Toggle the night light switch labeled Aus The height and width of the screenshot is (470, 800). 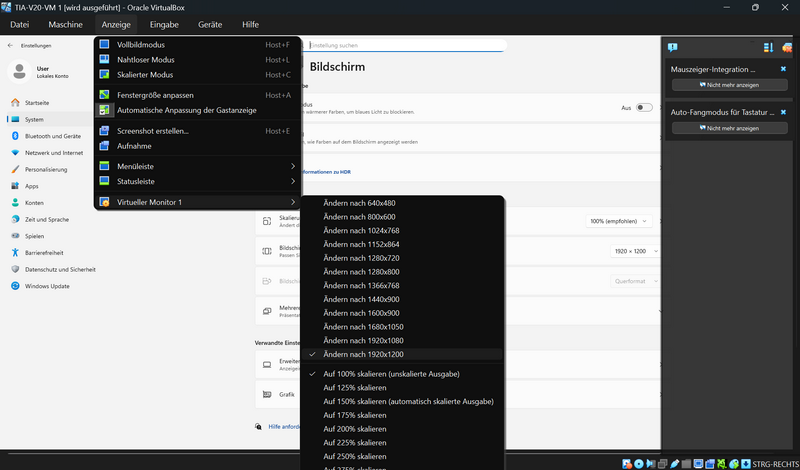point(644,107)
